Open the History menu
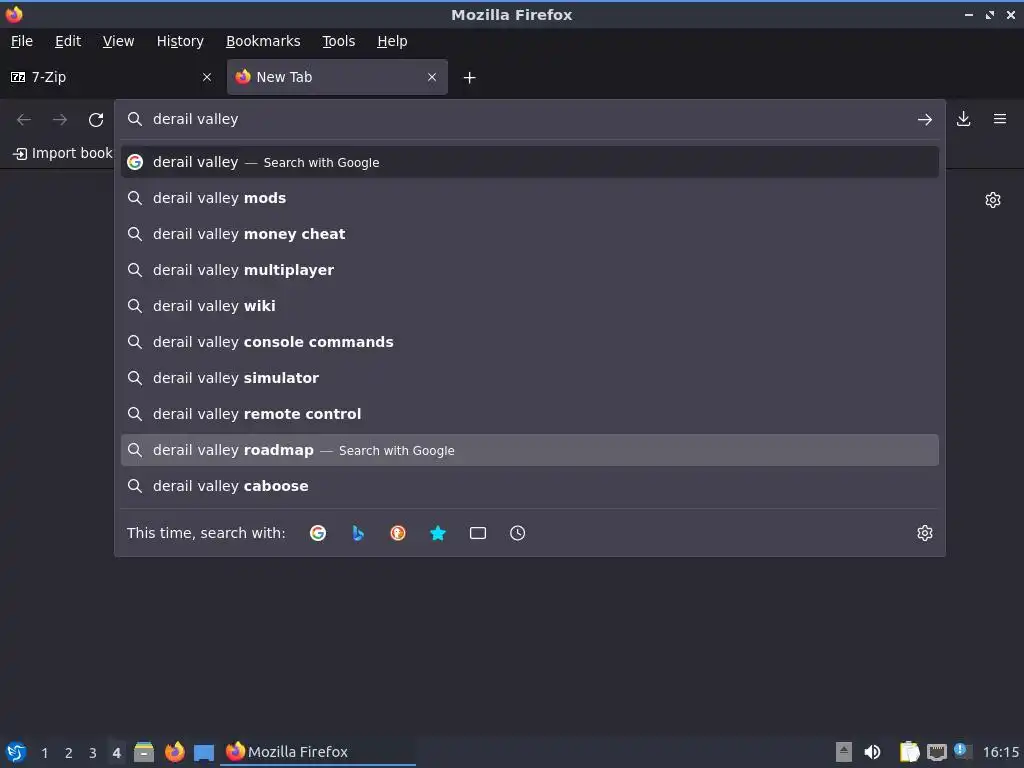Viewport: 1024px width, 768px height. click(180, 41)
